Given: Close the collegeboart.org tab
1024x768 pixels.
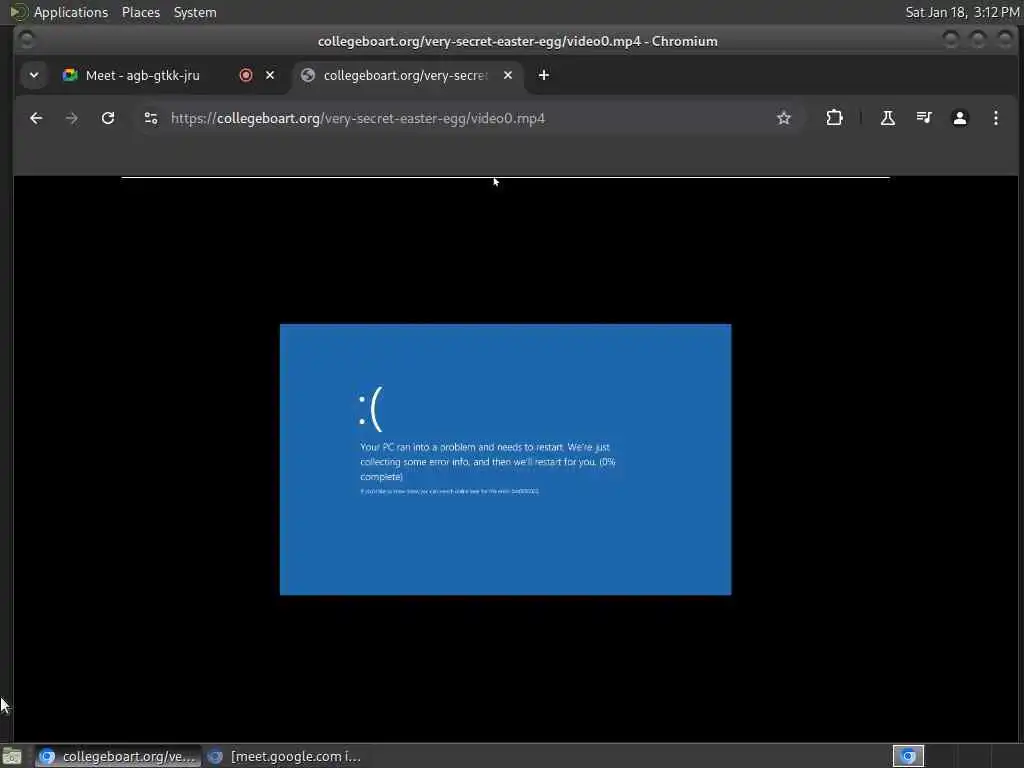Looking at the screenshot, I should click(x=507, y=75).
